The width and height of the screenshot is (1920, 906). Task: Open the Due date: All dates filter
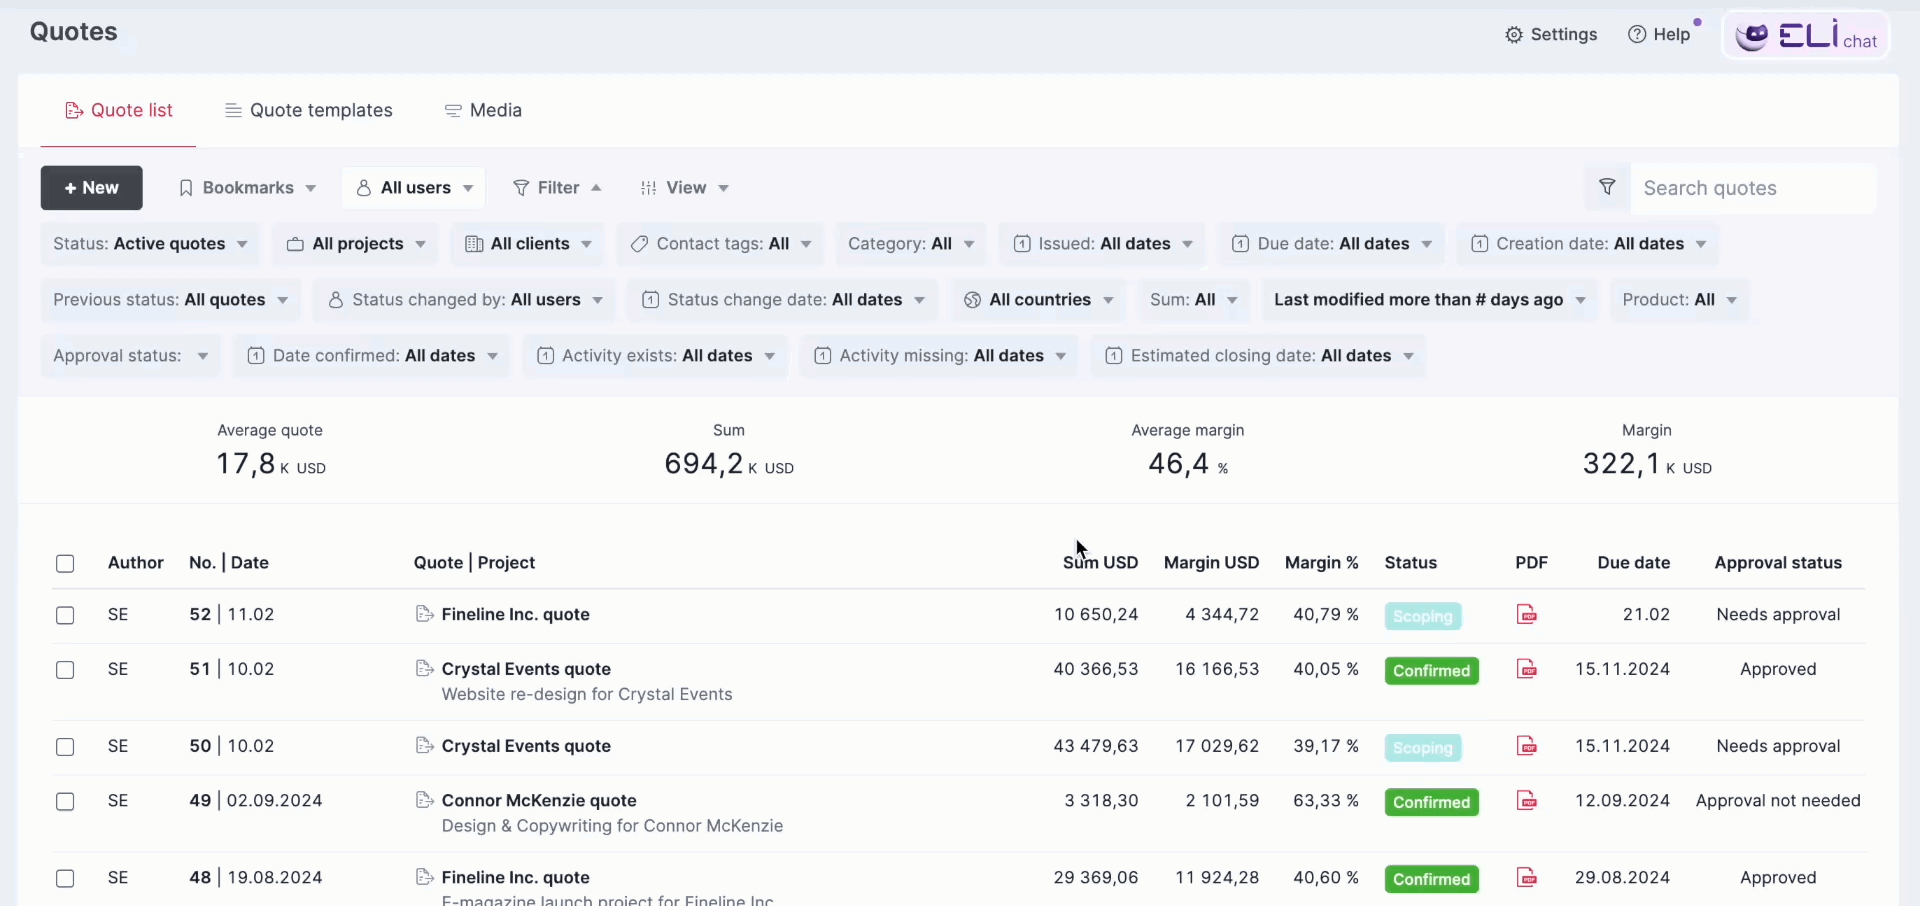click(1332, 244)
